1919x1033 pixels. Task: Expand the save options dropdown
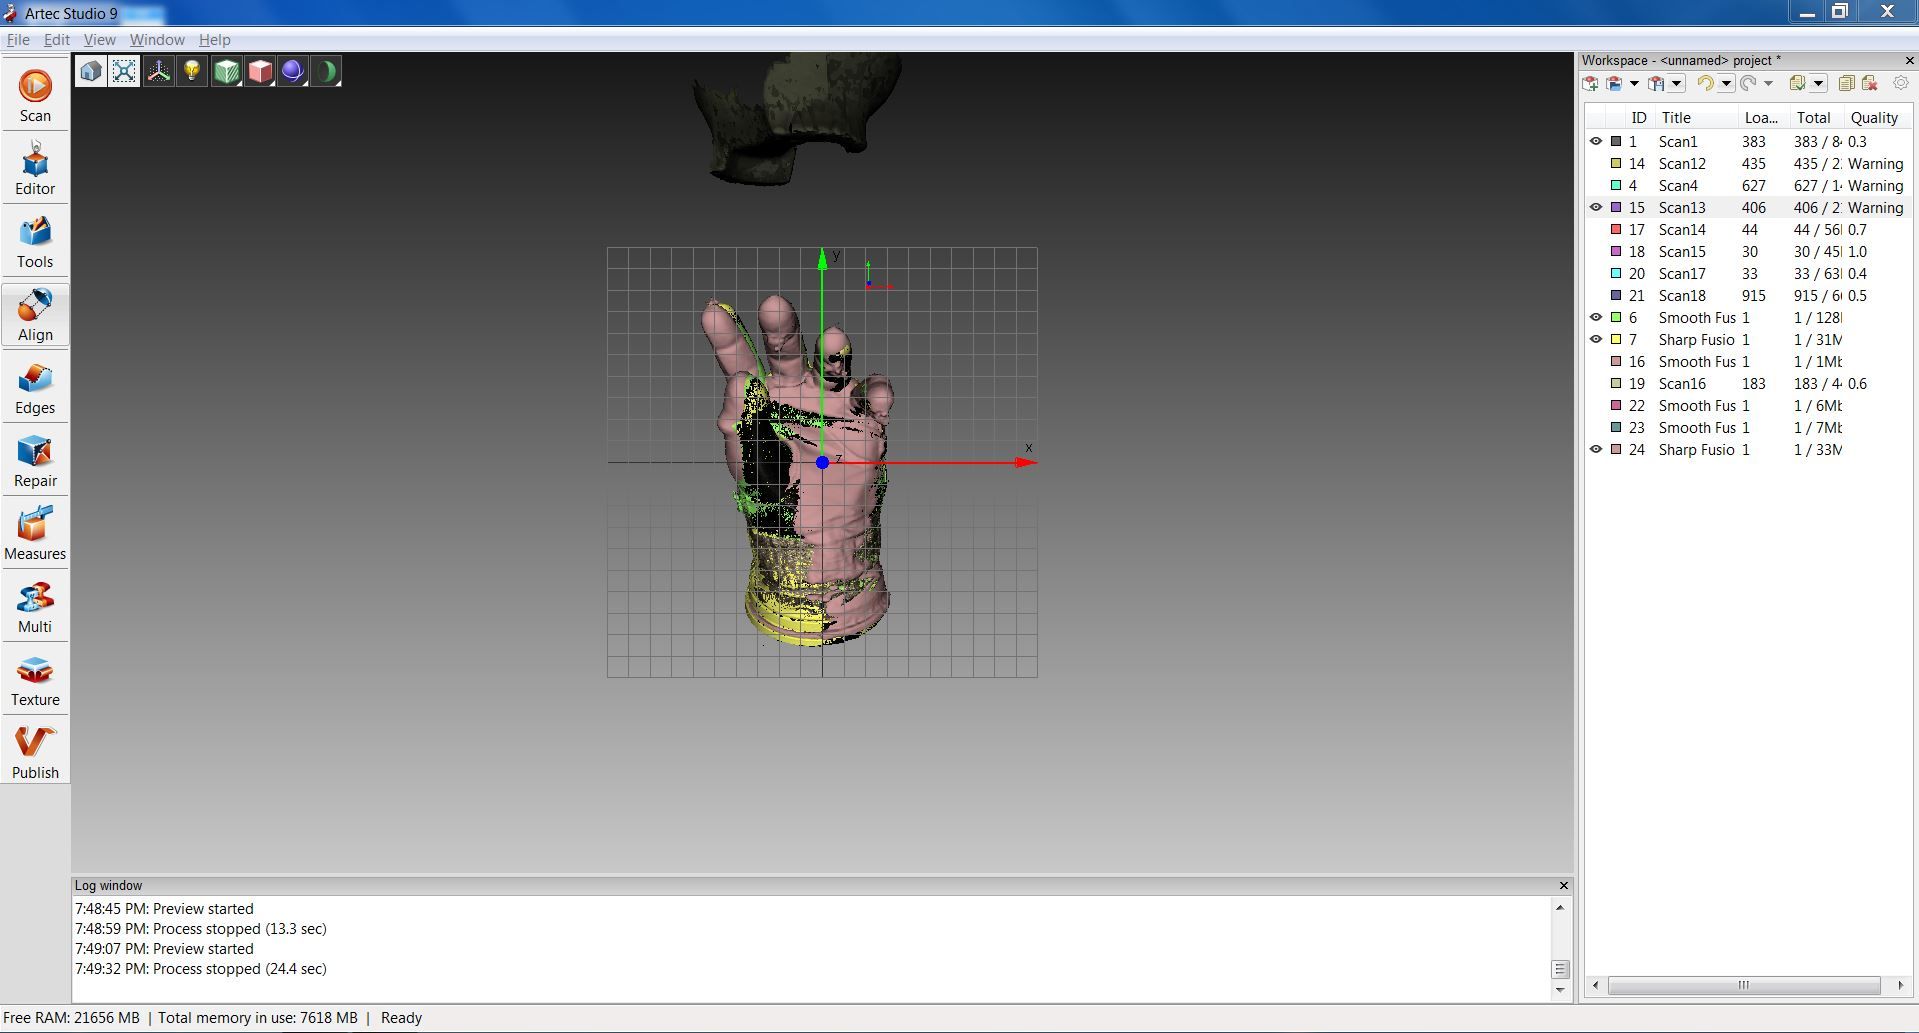[1675, 84]
